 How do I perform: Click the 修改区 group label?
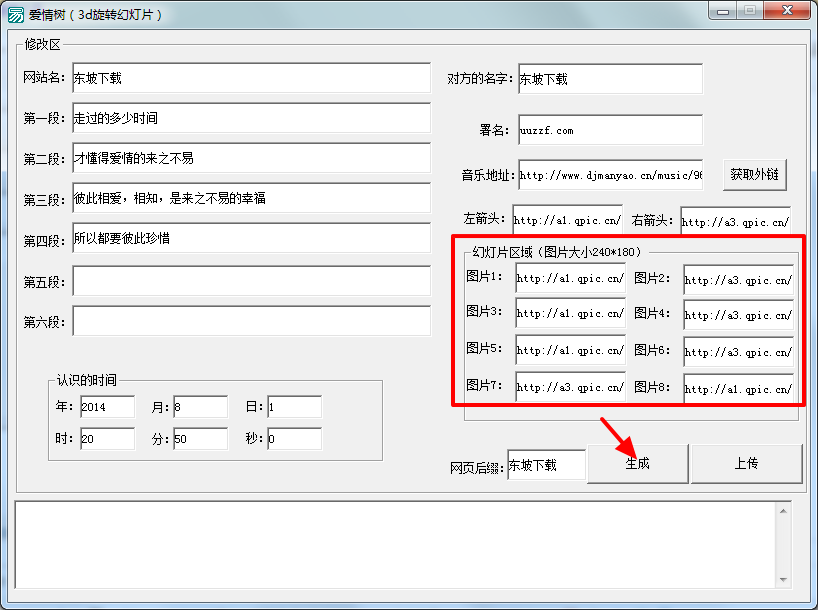click(42, 44)
